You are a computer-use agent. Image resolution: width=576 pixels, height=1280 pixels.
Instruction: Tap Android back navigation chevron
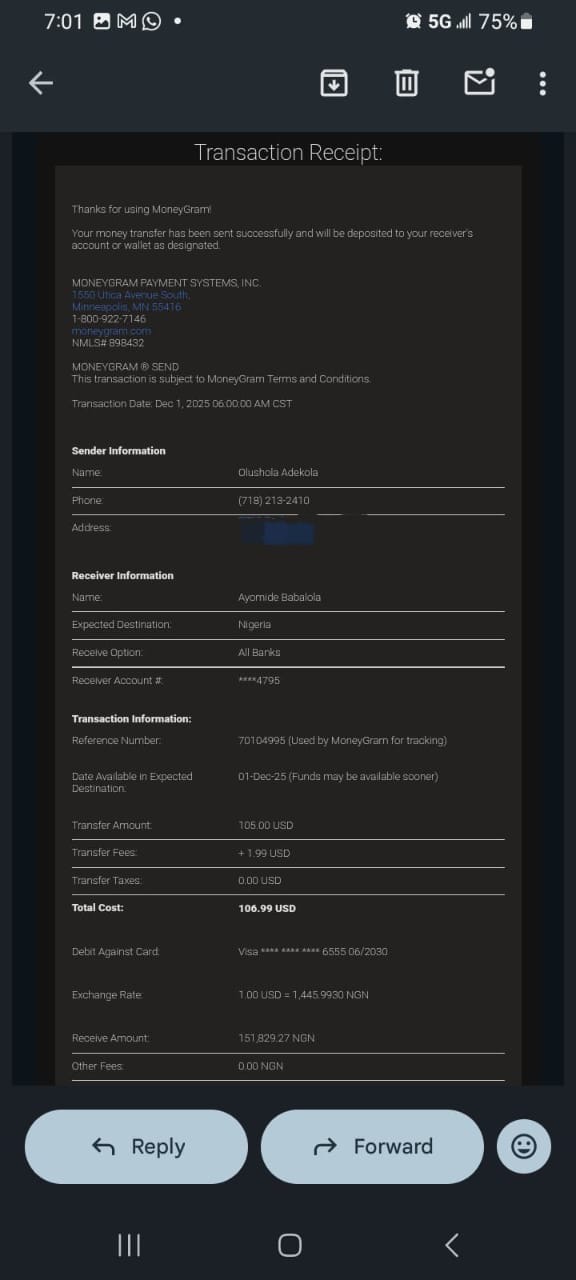pyautogui.click(x=452, y=1245)
